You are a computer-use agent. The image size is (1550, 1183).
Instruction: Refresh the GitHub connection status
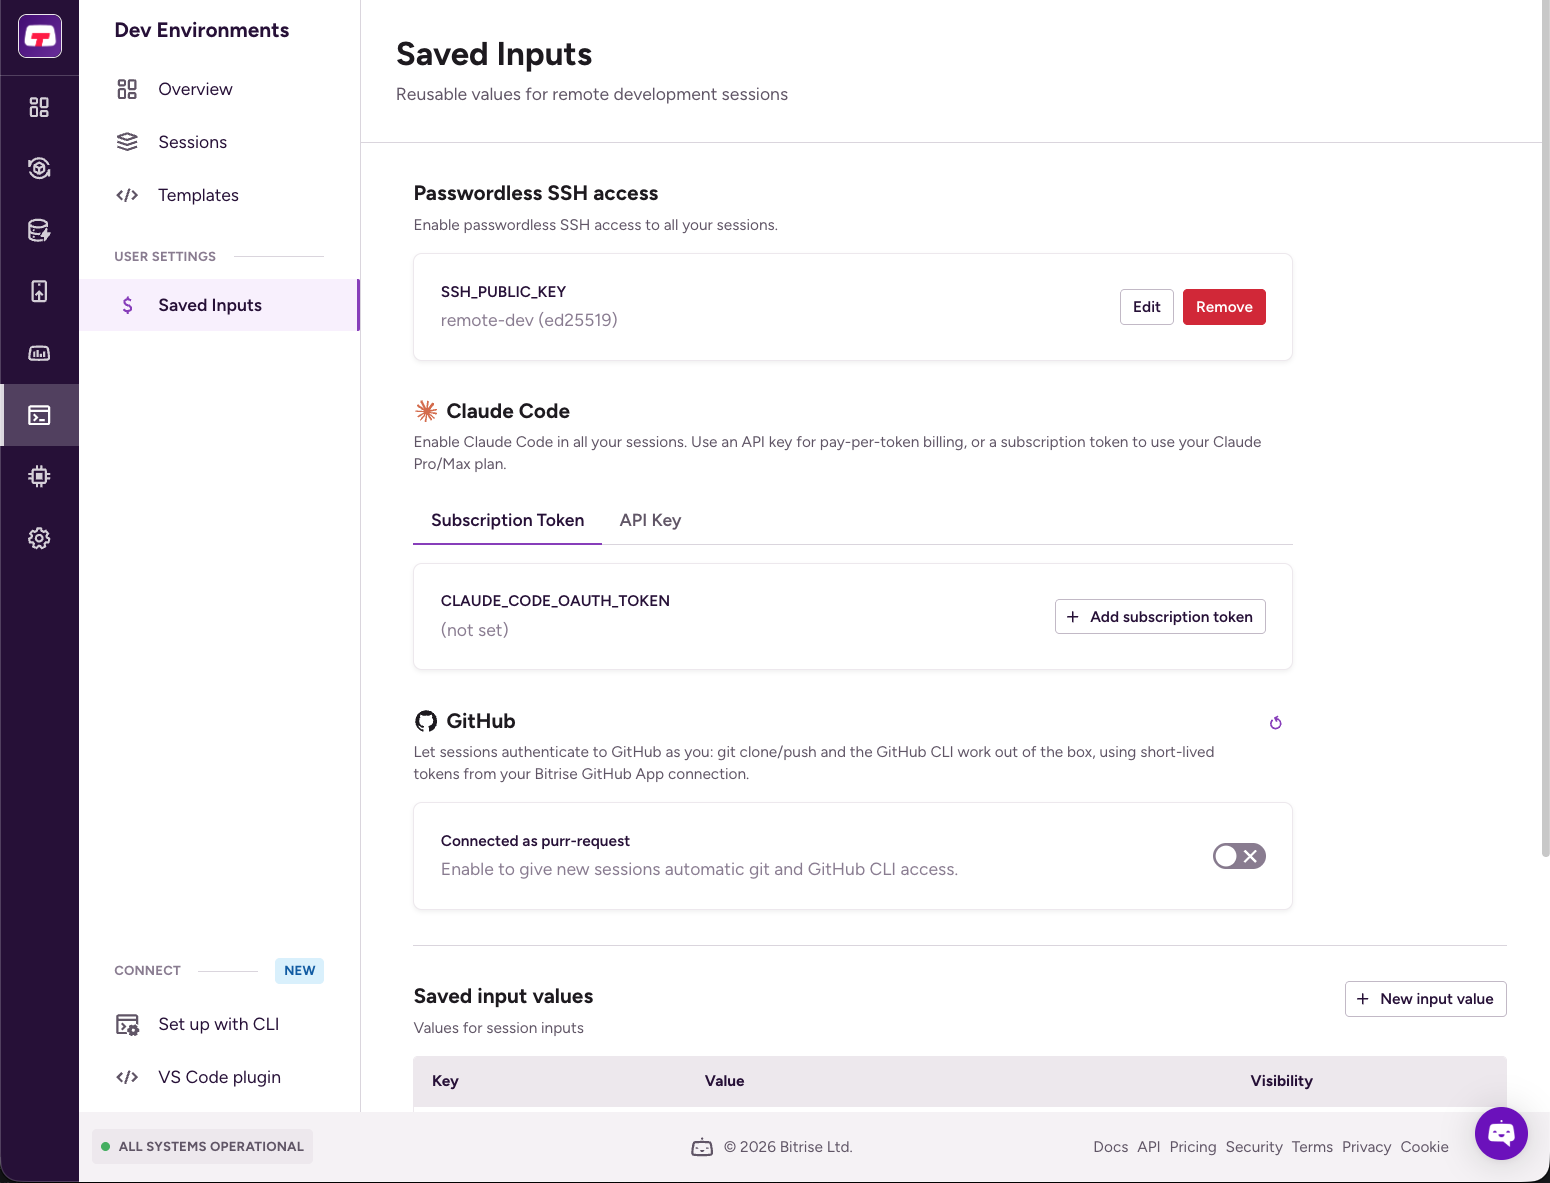pyautogui.click(x=1276, y=723)
